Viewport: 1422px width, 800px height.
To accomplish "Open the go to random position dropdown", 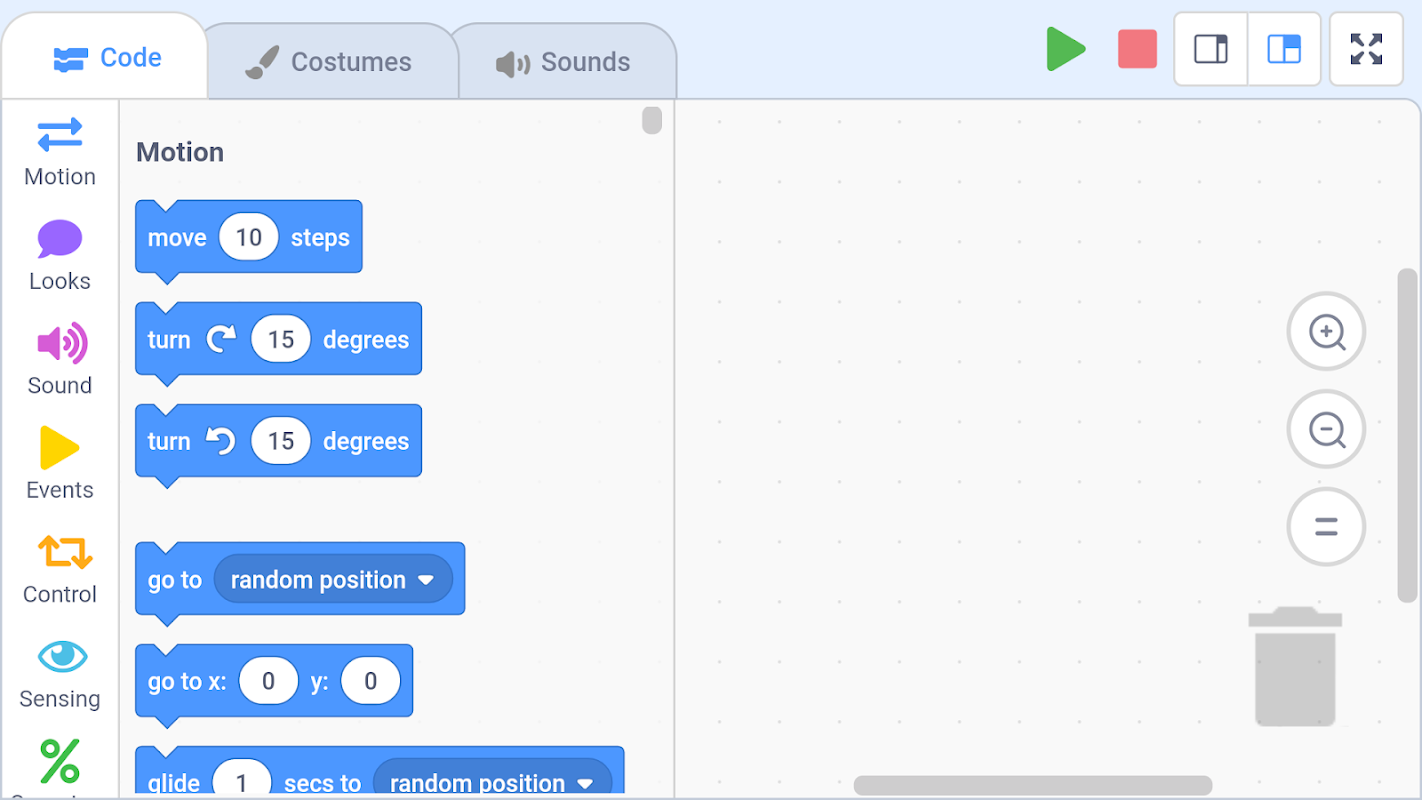I will (333, 580).
